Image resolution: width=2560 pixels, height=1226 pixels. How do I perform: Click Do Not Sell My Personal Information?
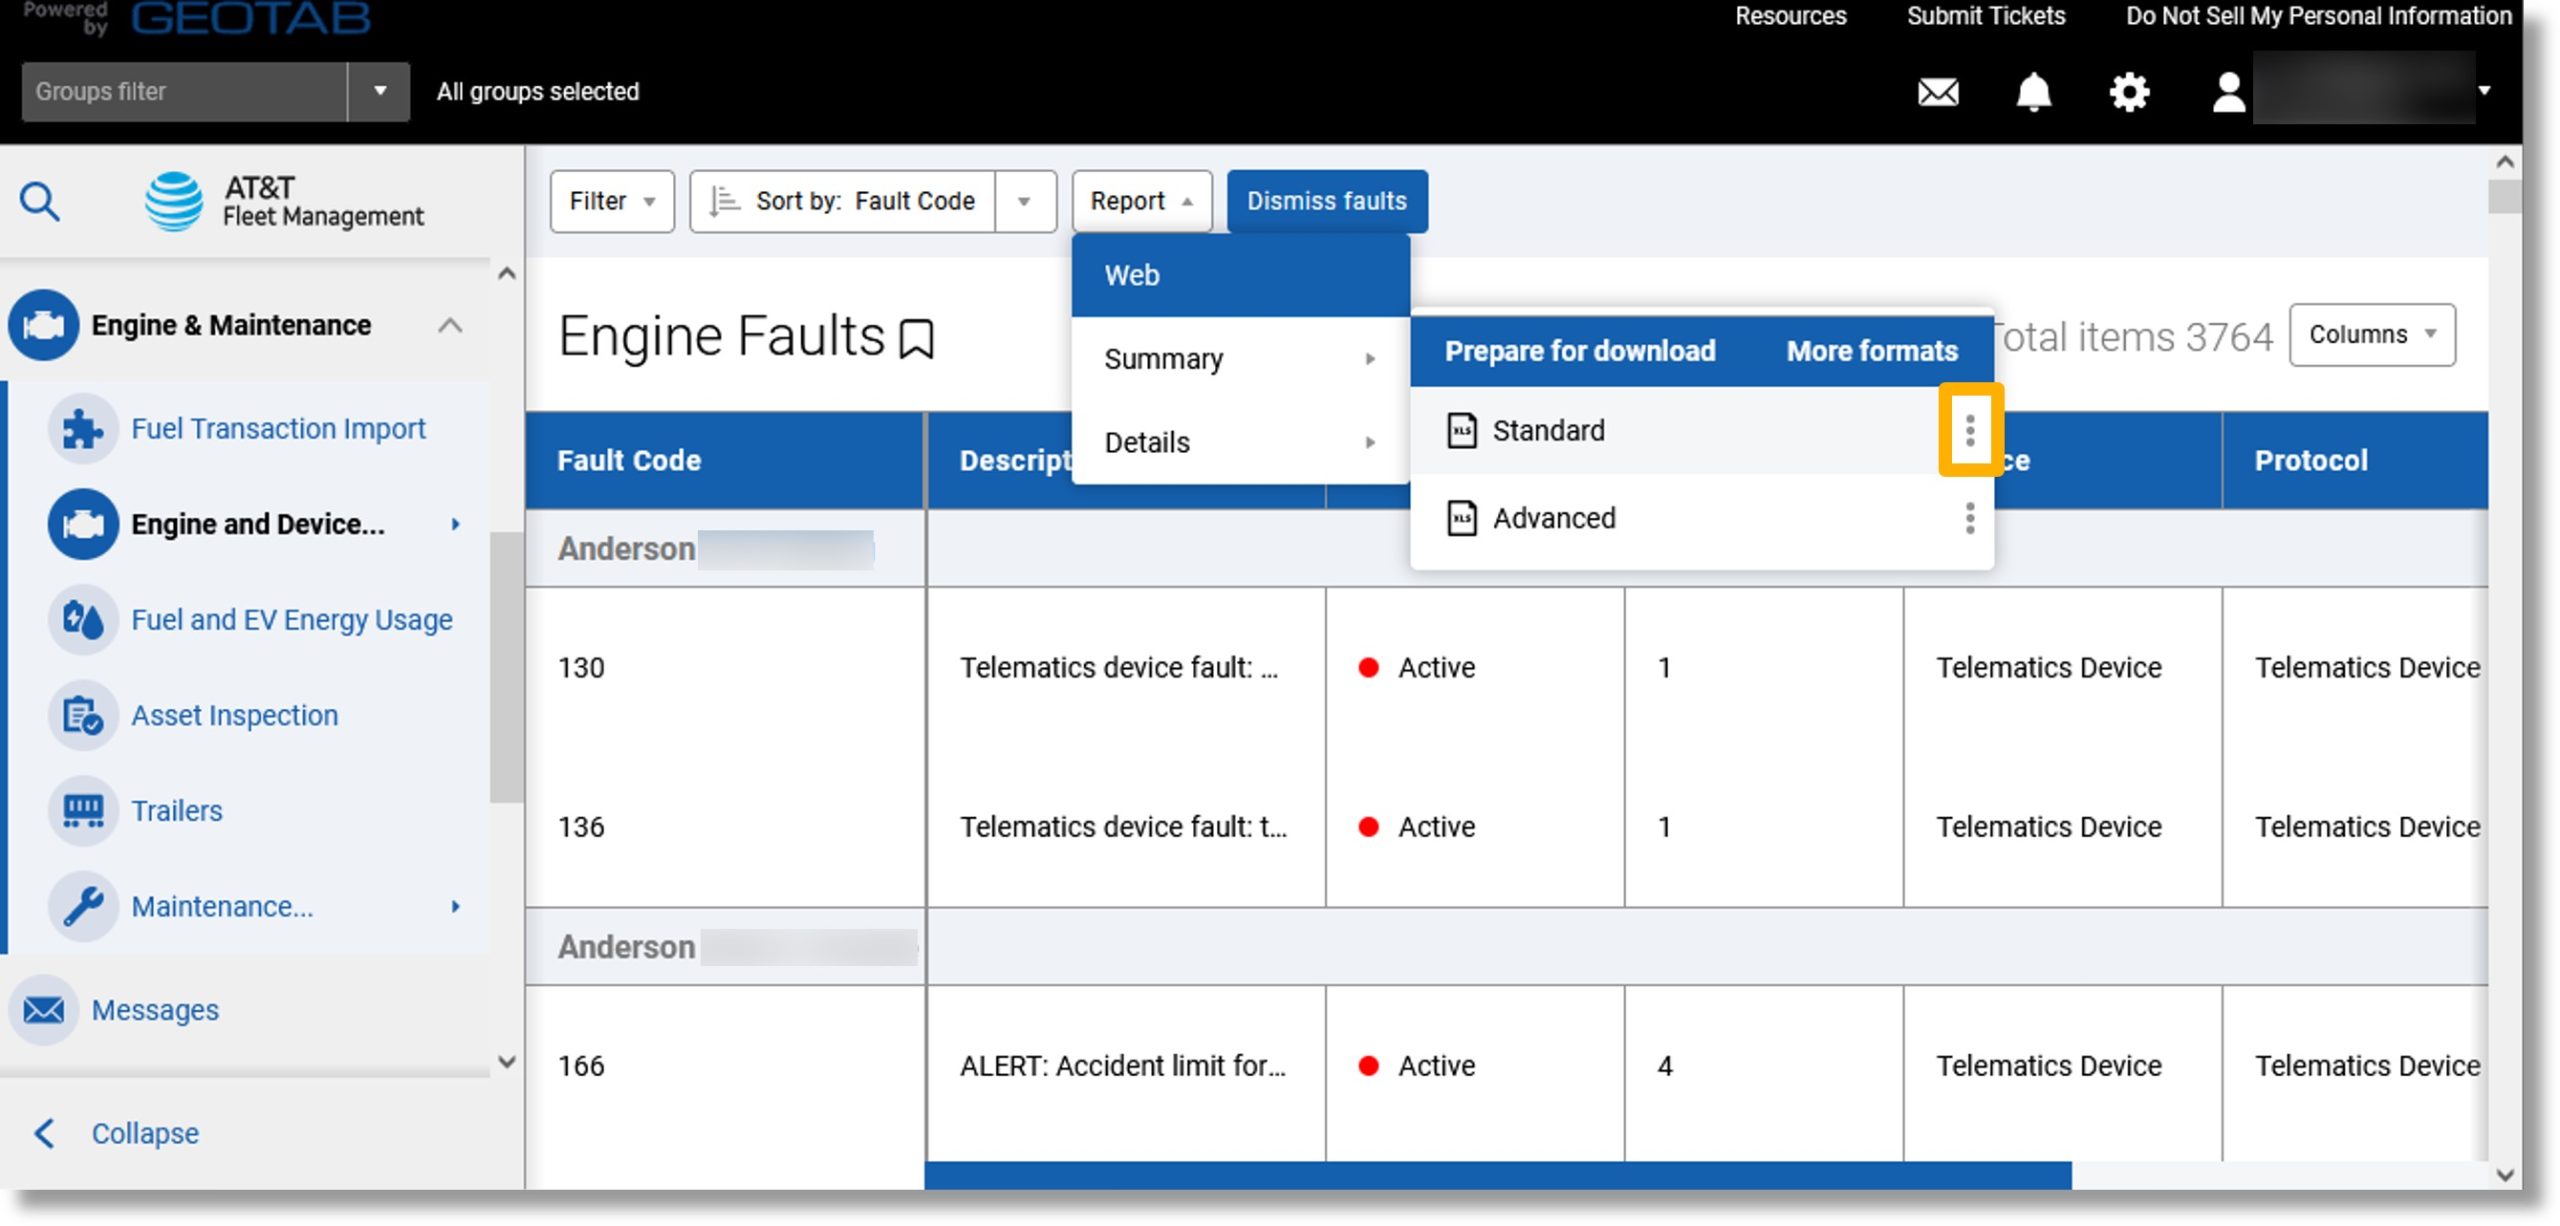2319,16
